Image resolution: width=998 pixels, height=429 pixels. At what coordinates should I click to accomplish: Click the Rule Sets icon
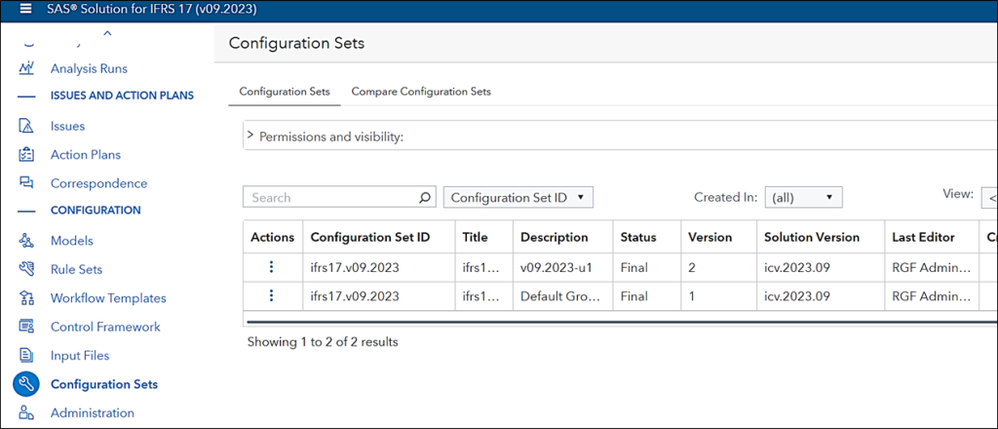(x=27, y=269)
